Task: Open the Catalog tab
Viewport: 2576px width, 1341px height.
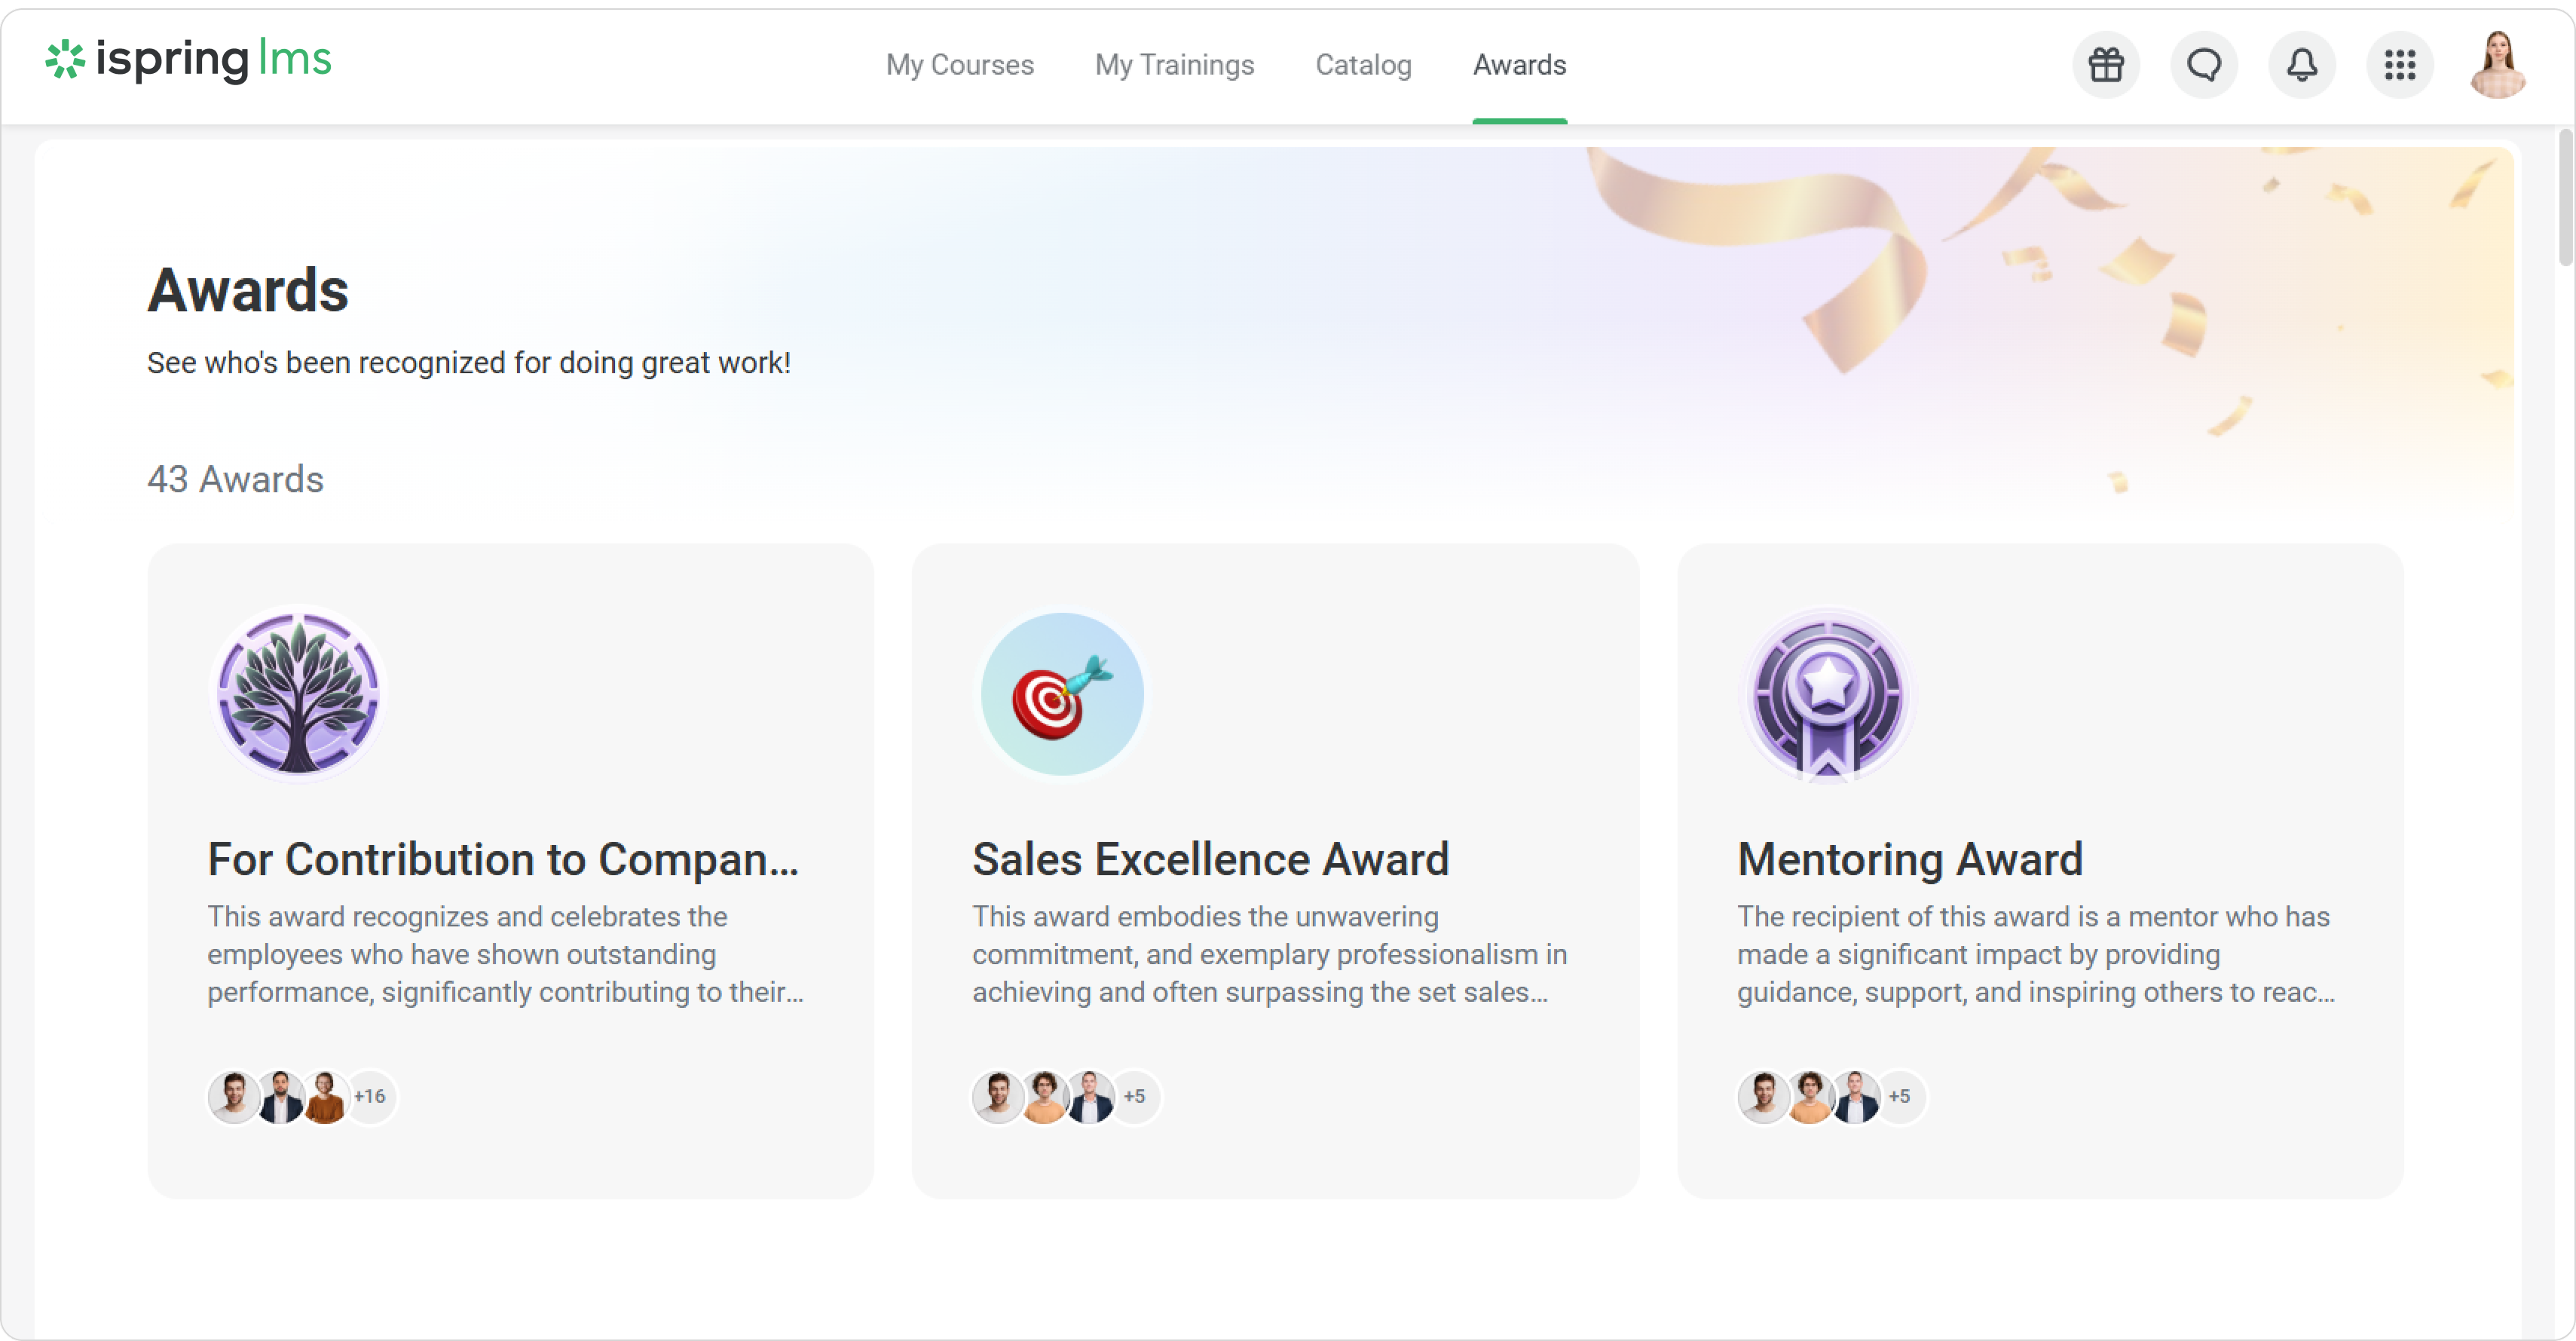Action: pos(1363,65)
